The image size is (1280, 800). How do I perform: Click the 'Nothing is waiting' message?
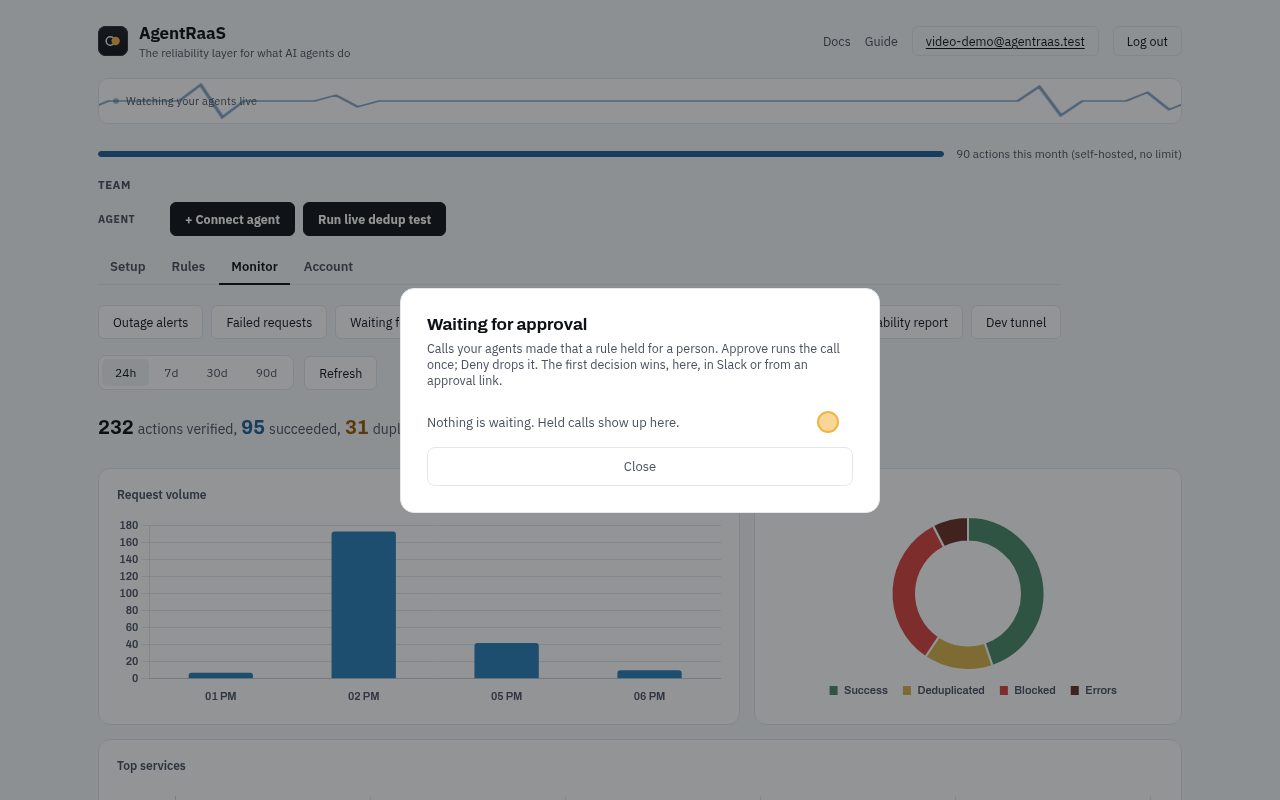coord(553,422)
